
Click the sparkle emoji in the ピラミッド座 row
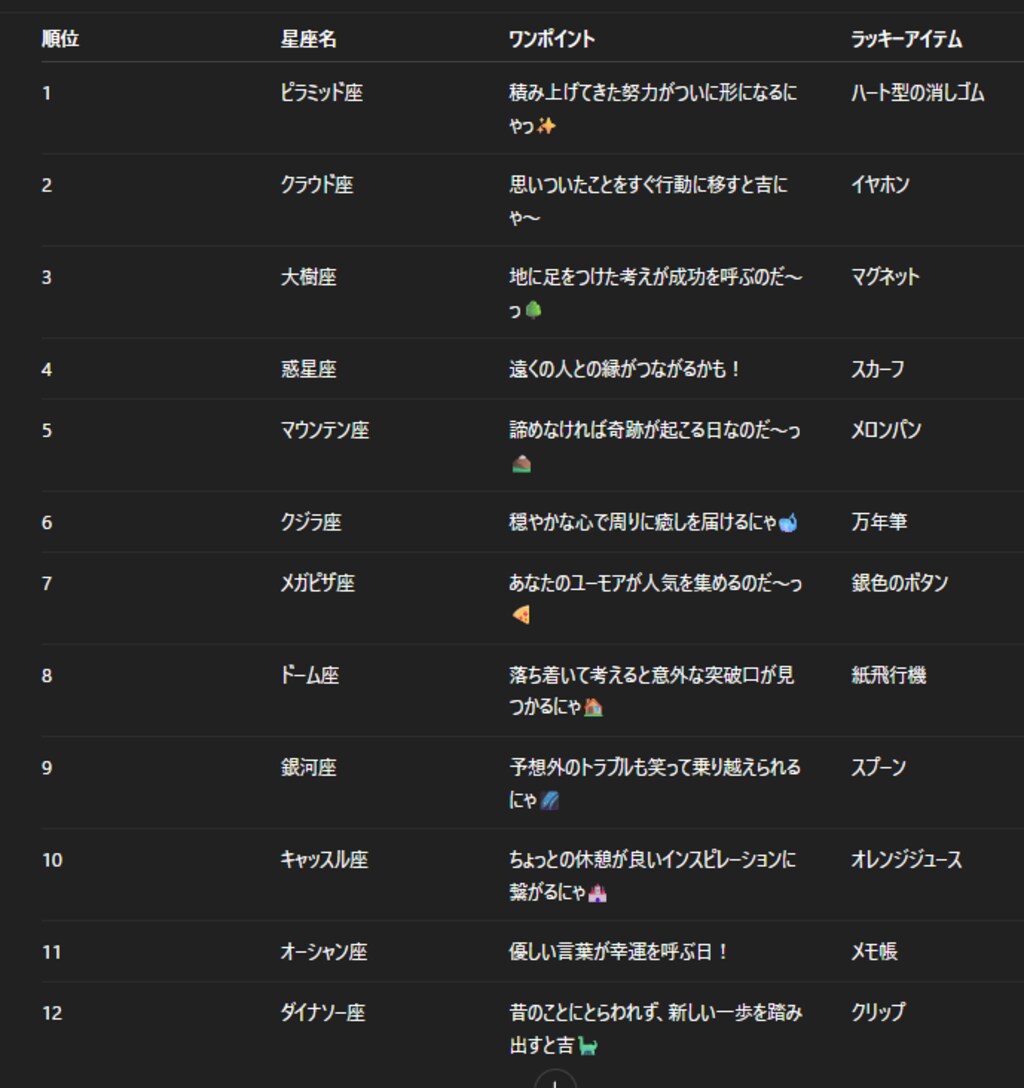click(x=546, y=126)
